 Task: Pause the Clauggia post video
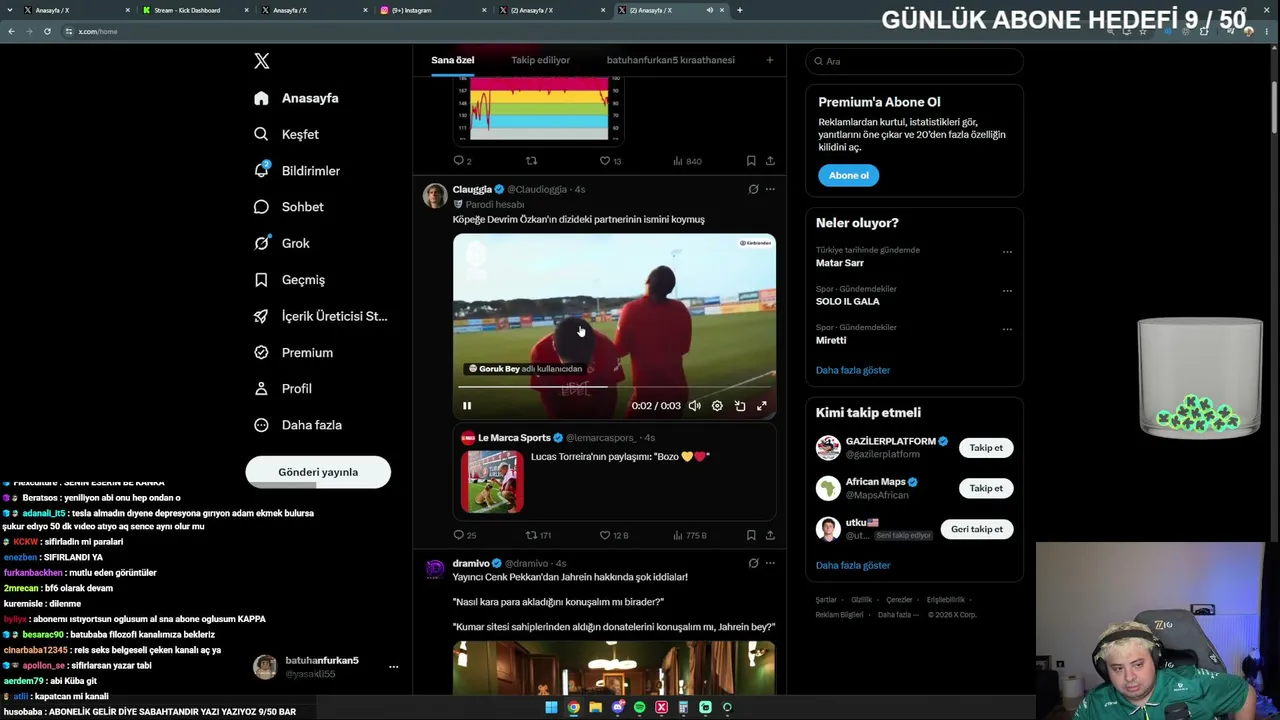467,406
